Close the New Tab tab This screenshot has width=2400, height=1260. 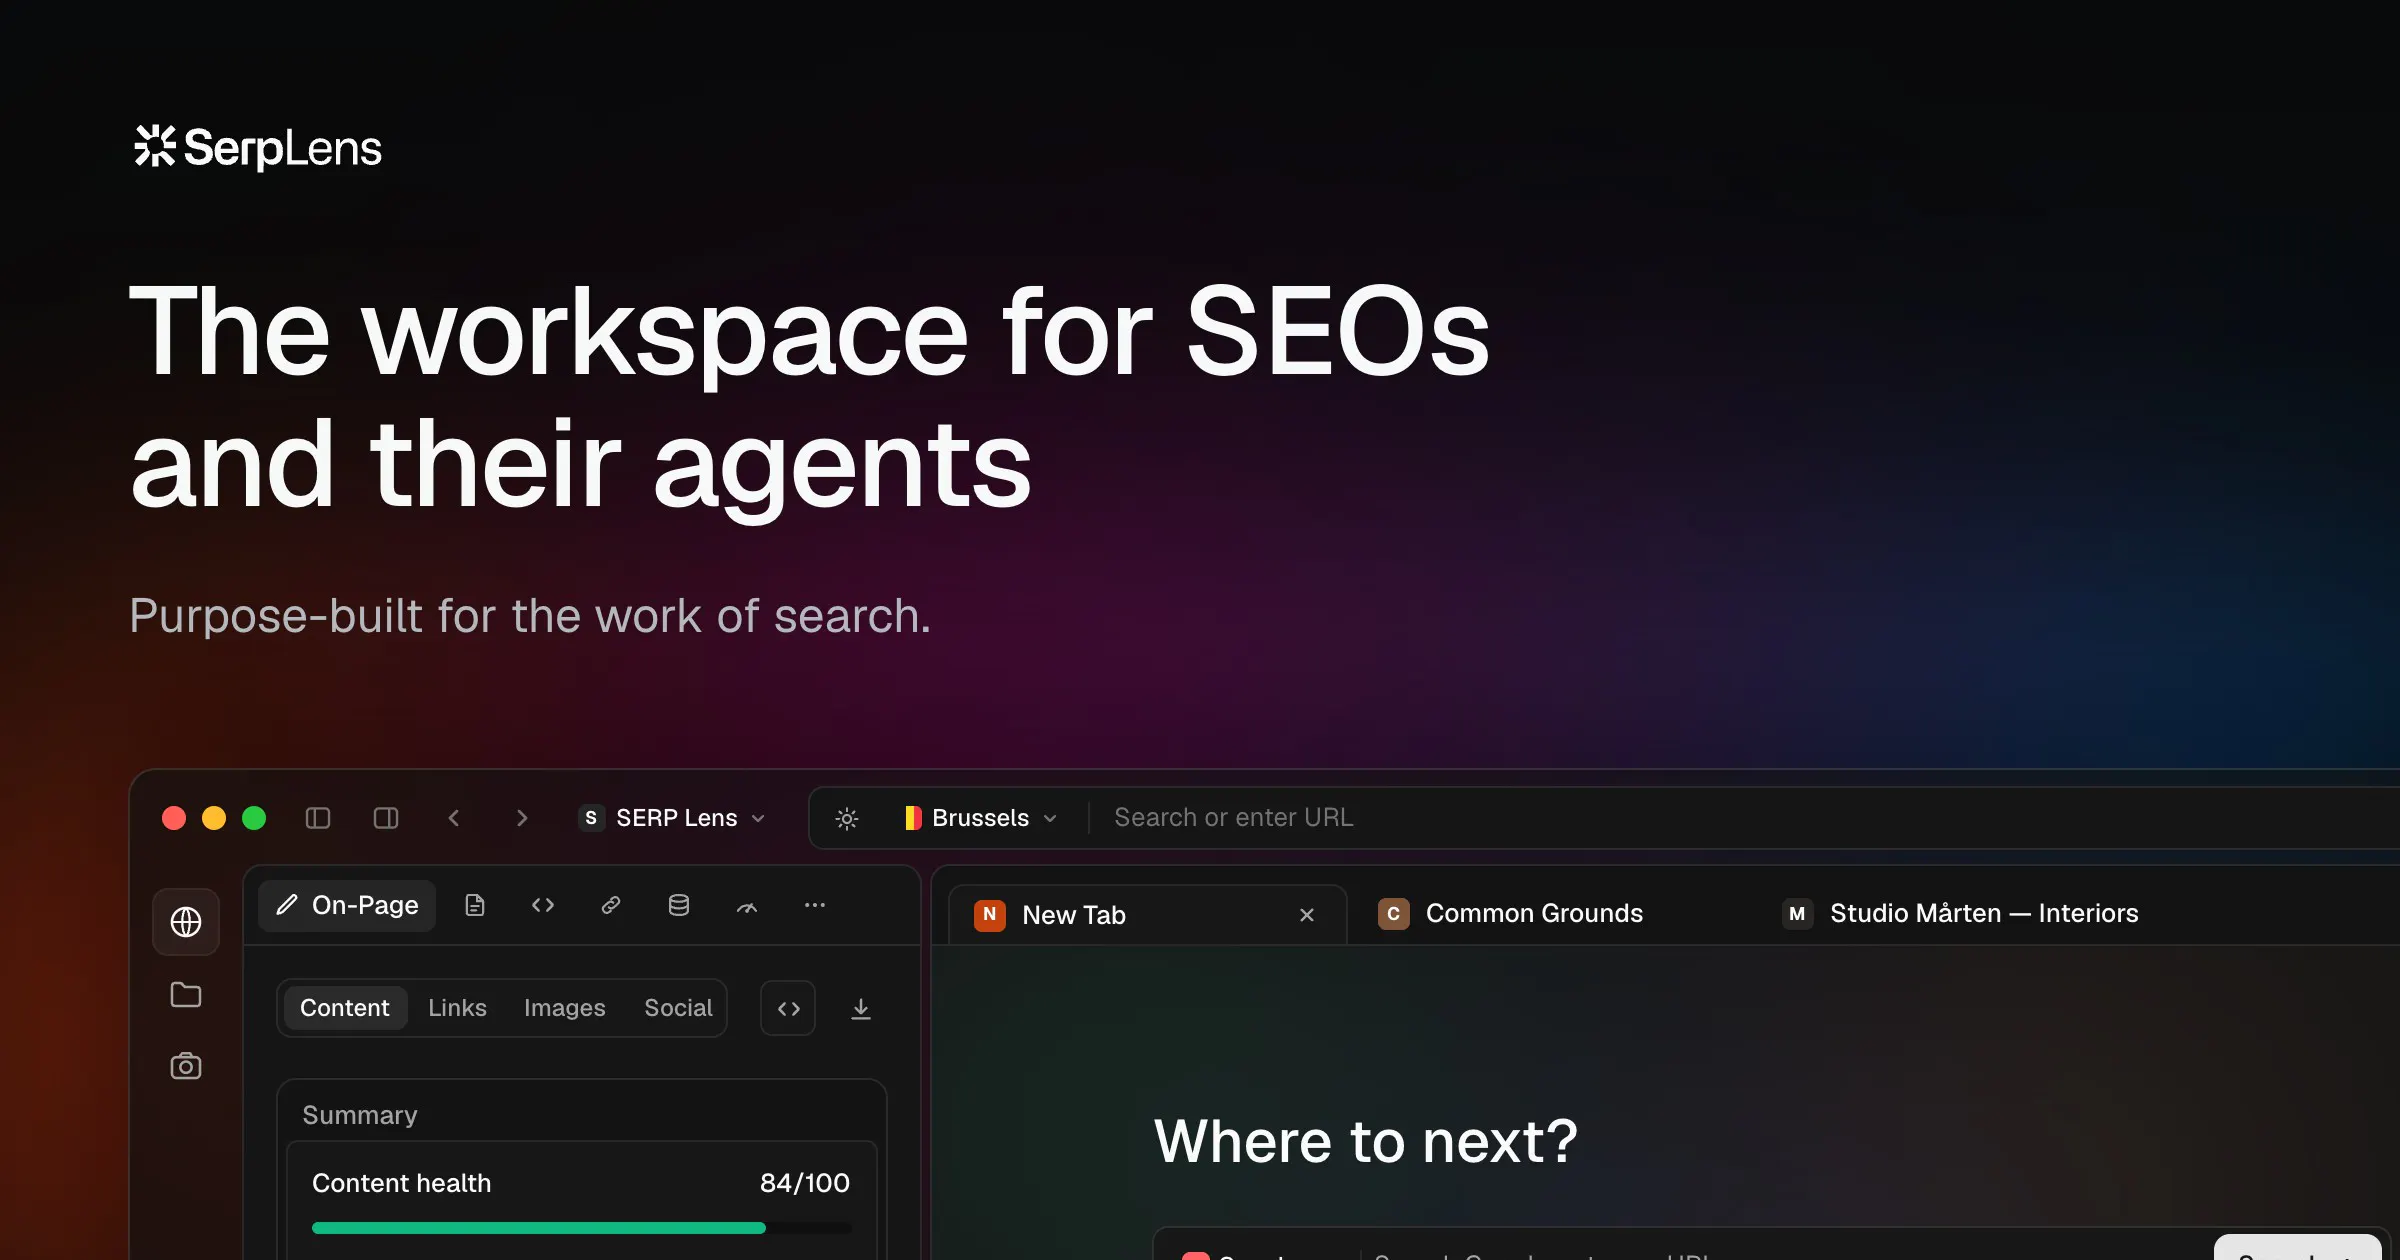[1307, 915]
